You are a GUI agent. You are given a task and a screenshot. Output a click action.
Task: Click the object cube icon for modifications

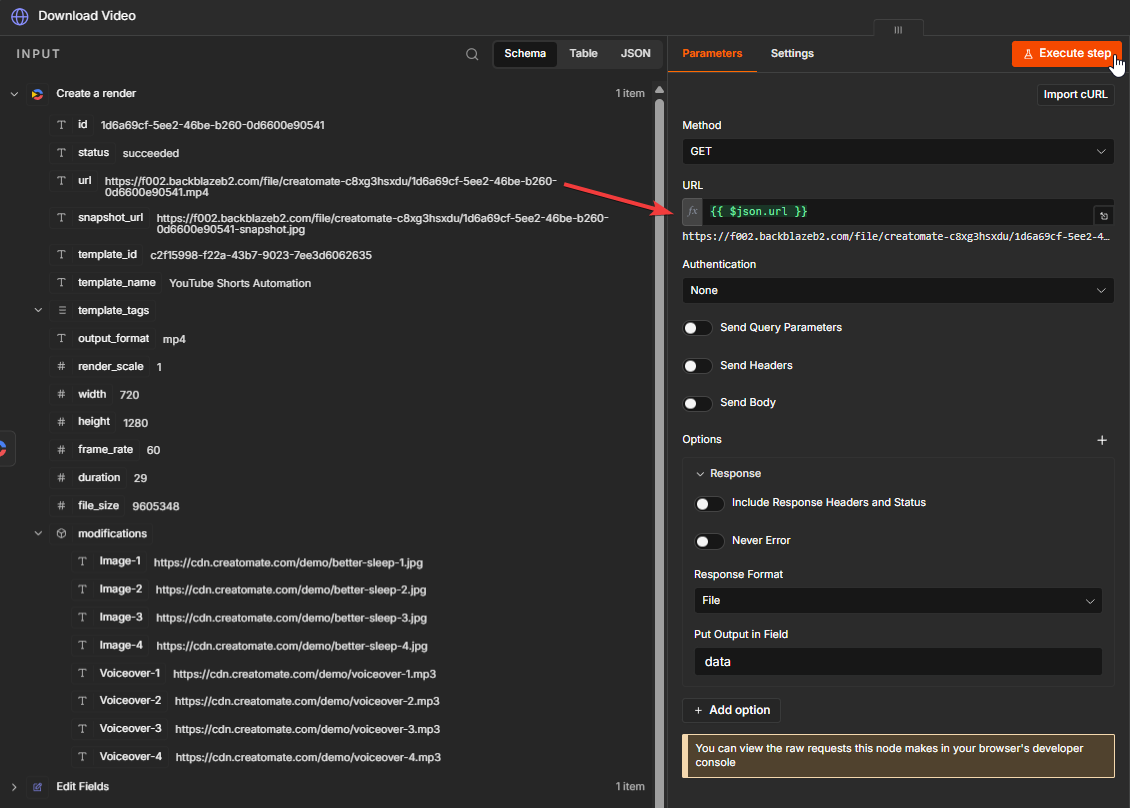click(61, 533)
